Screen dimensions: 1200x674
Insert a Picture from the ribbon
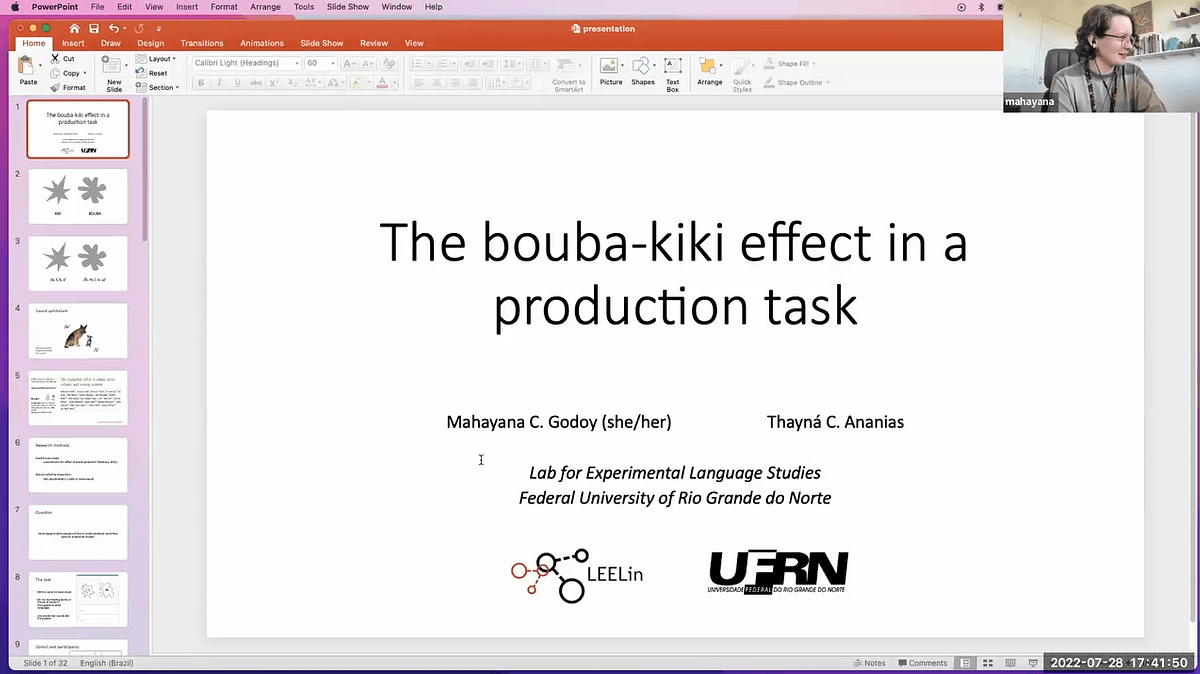(610, 71)
